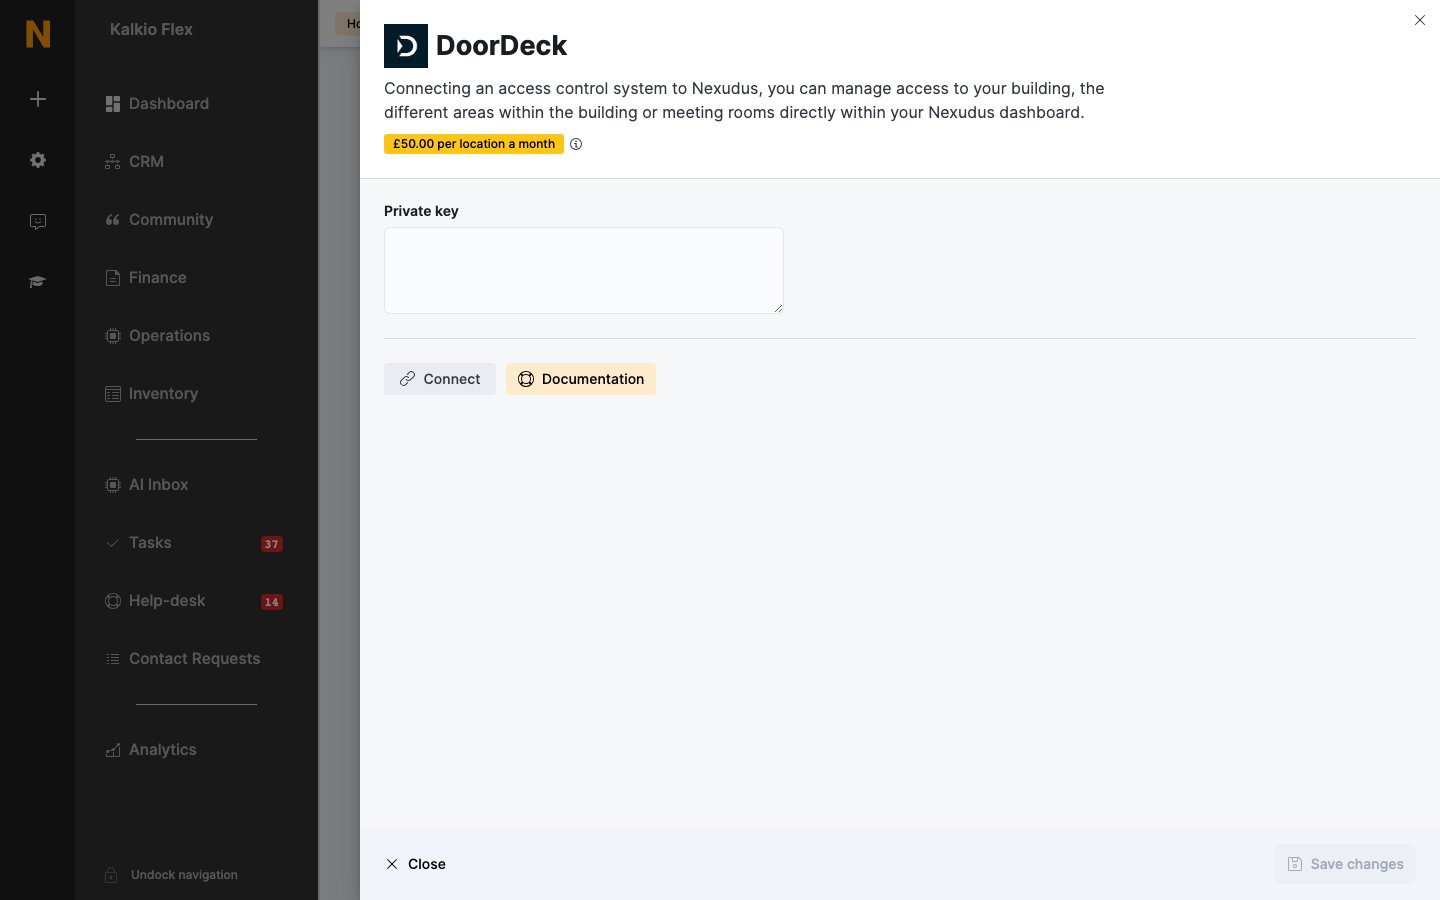Open Tasks in the sidebar

point(138,543)
